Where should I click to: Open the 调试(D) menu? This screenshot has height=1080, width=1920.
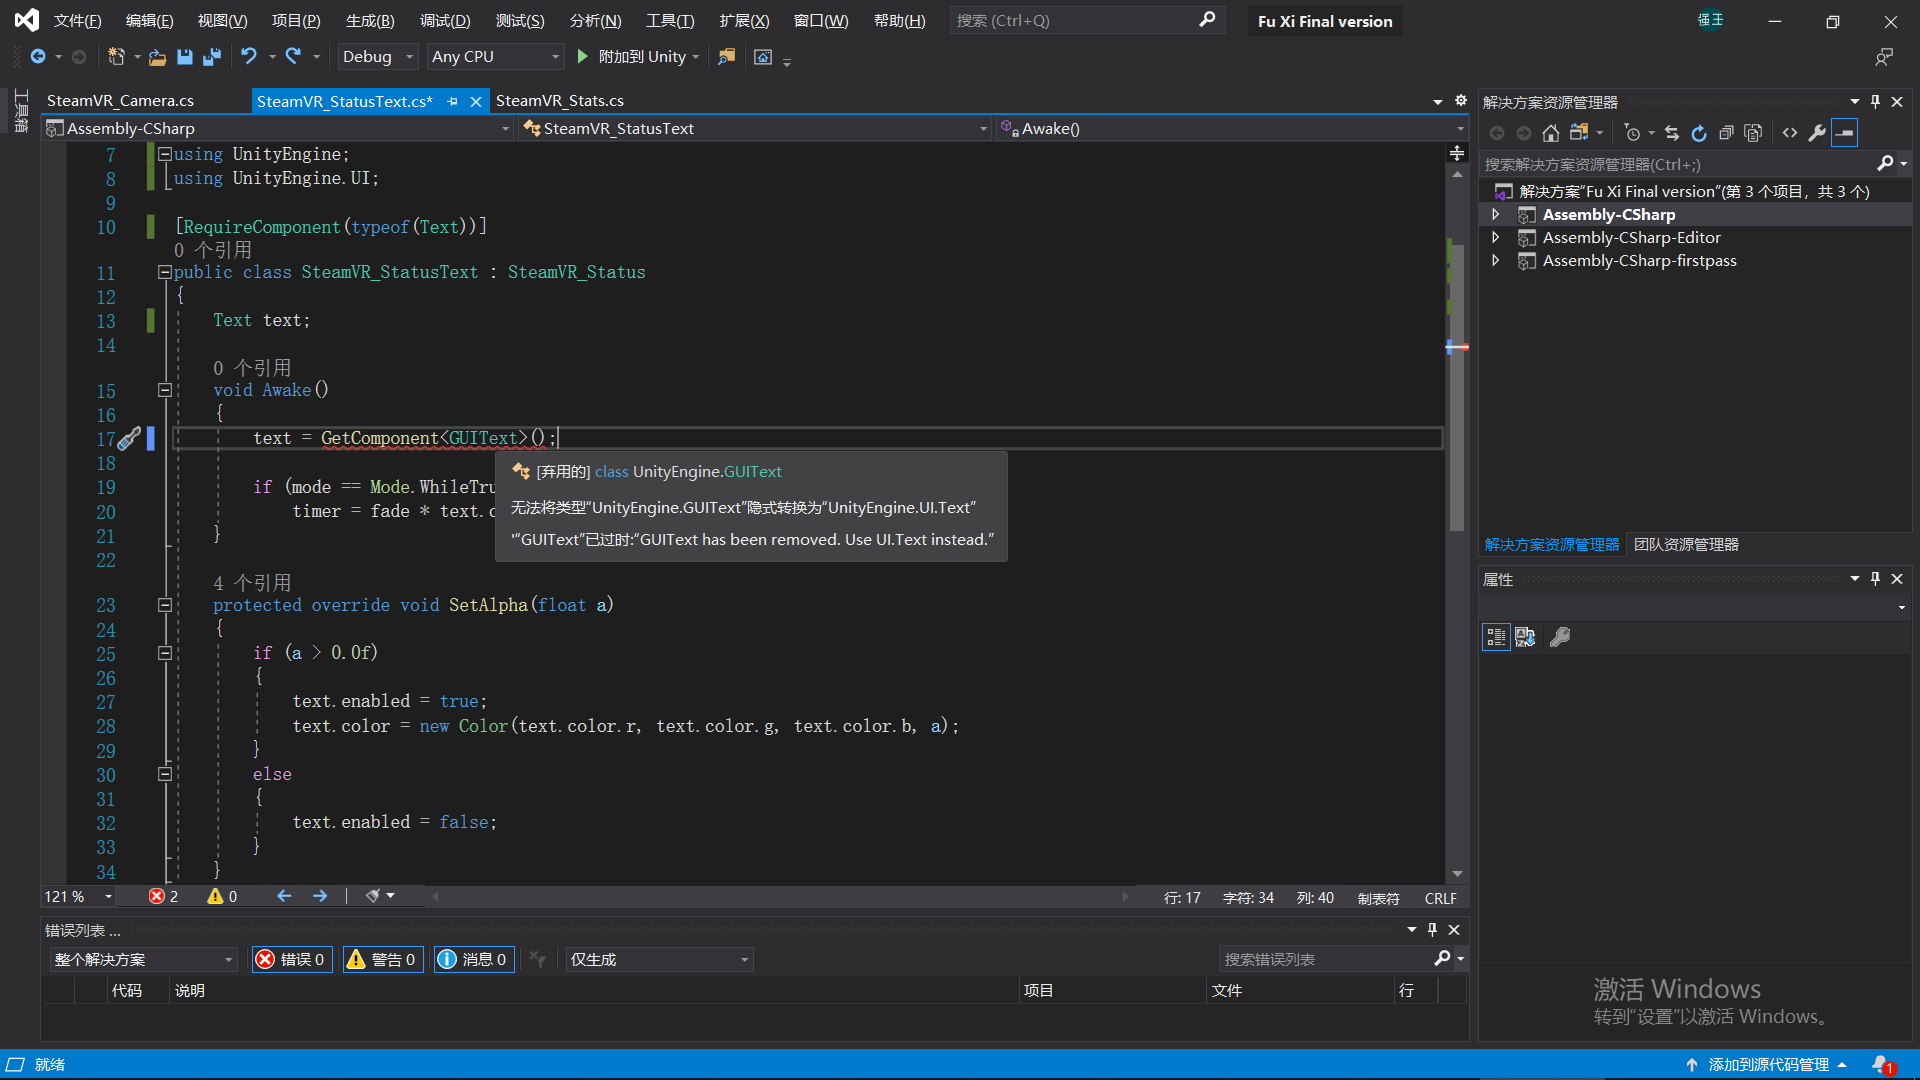(445, 21)
